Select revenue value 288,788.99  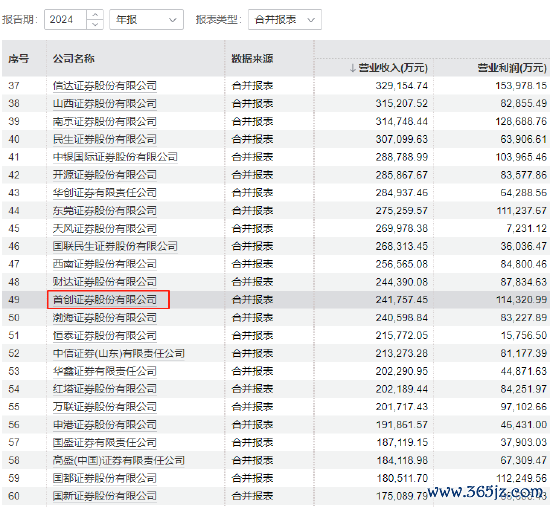click(x=402, y=157)
